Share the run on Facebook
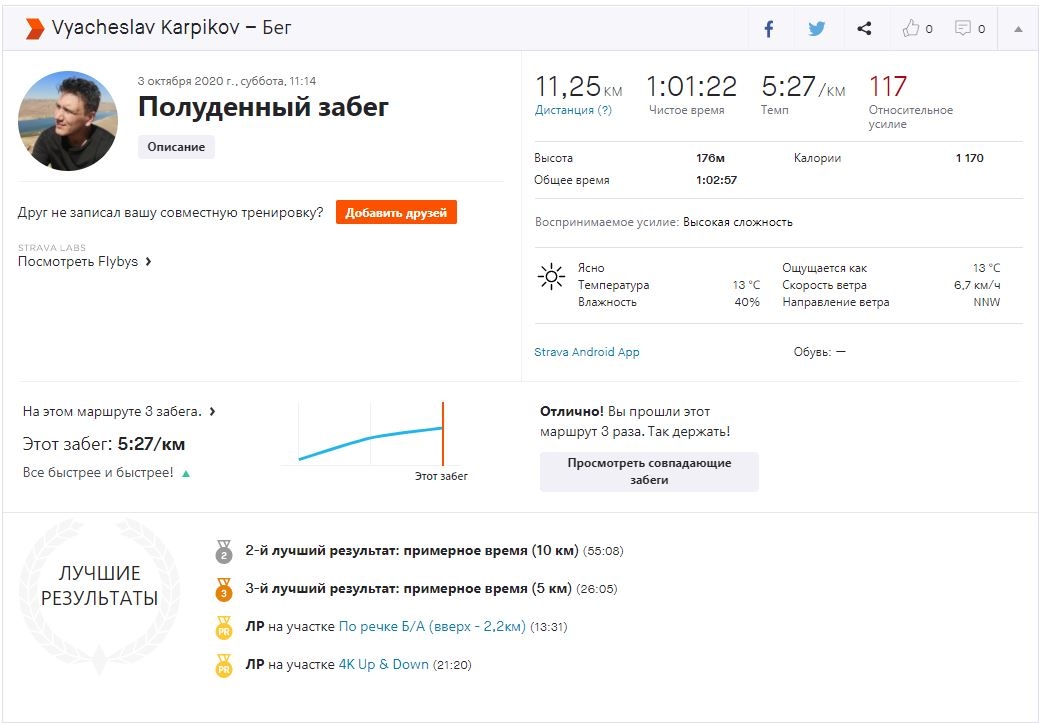1039x723 pixels. (x=769, y=29)
